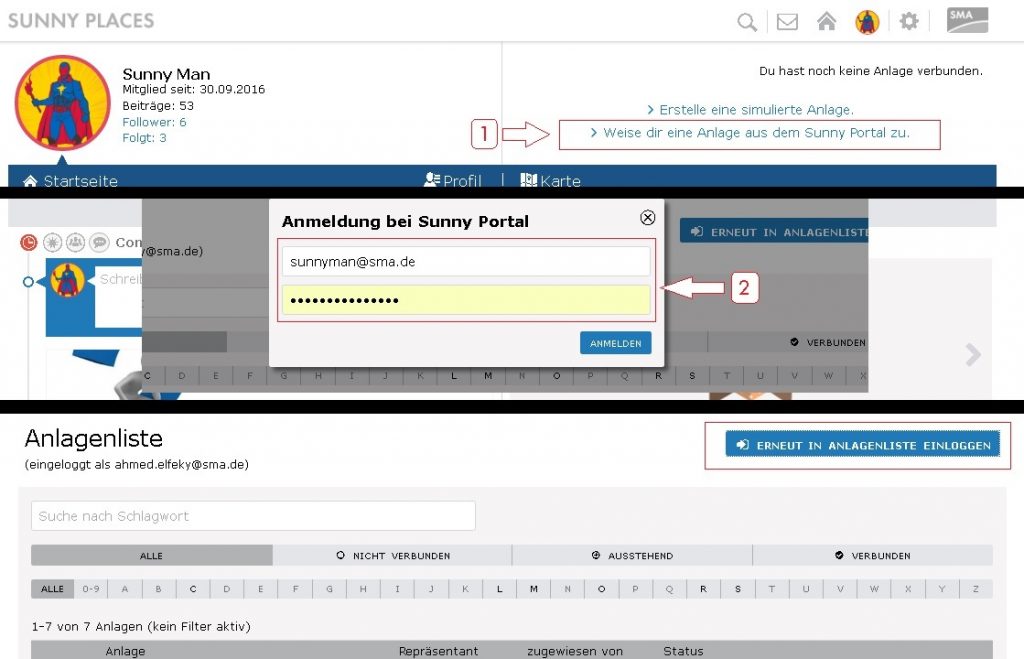Open Profil in the blue navigation bar
Screen dimensions: 1024x659
coord(453,180)
